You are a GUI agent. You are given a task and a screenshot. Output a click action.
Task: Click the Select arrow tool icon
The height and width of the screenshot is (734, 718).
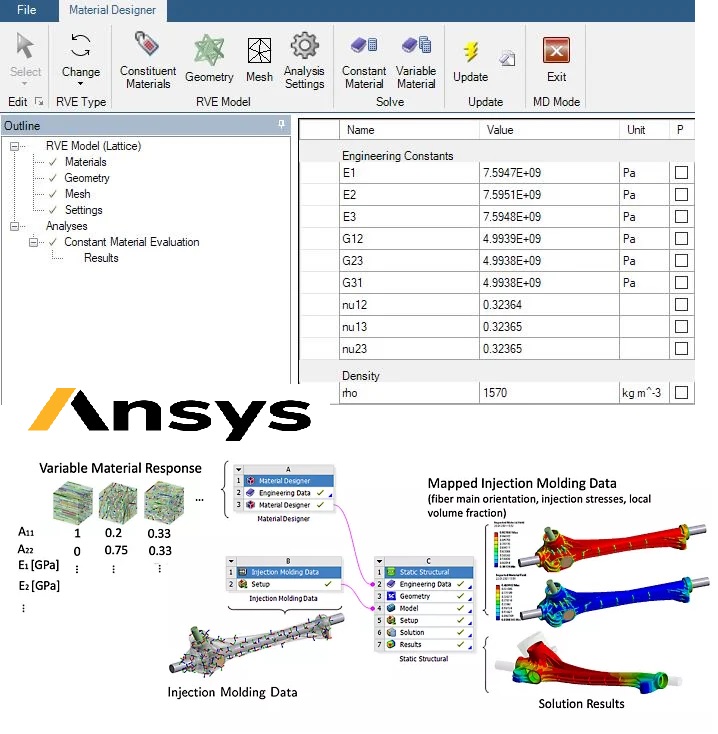[24, 45]
